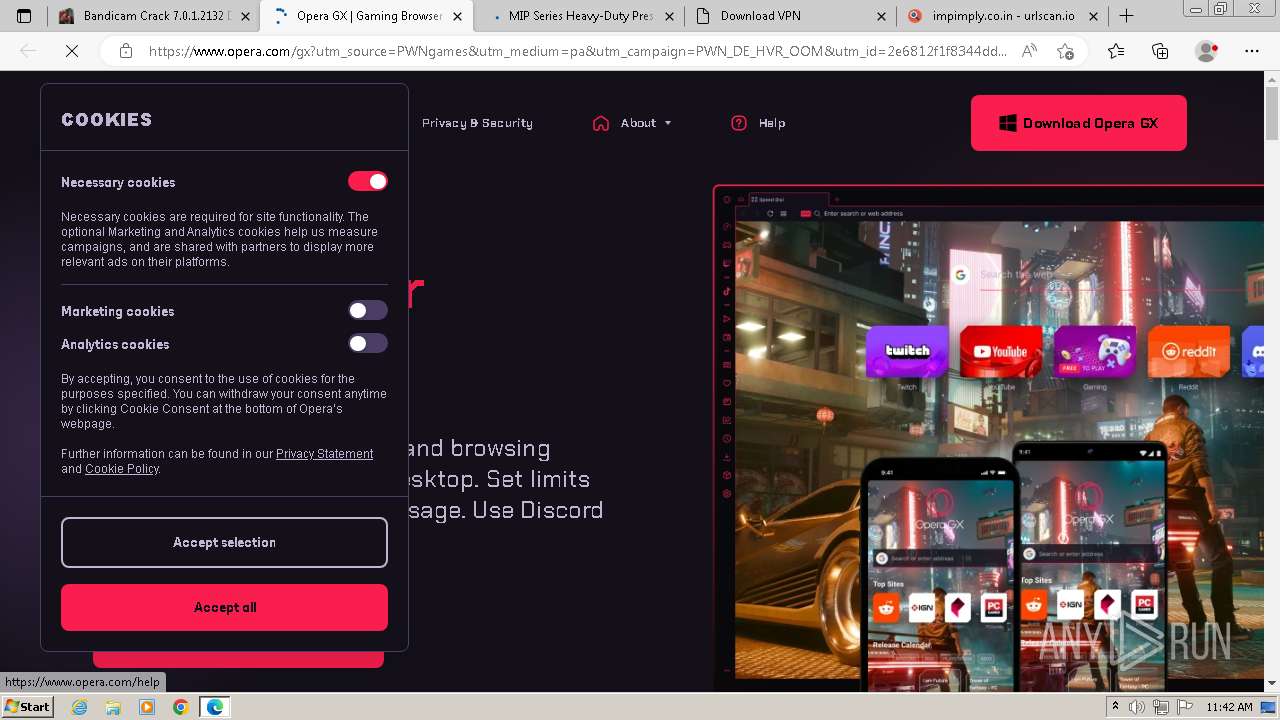Toggle the Necessary cookies switch
The width and height of the screenshot is (1280, 720).
[x=367, y=181]
